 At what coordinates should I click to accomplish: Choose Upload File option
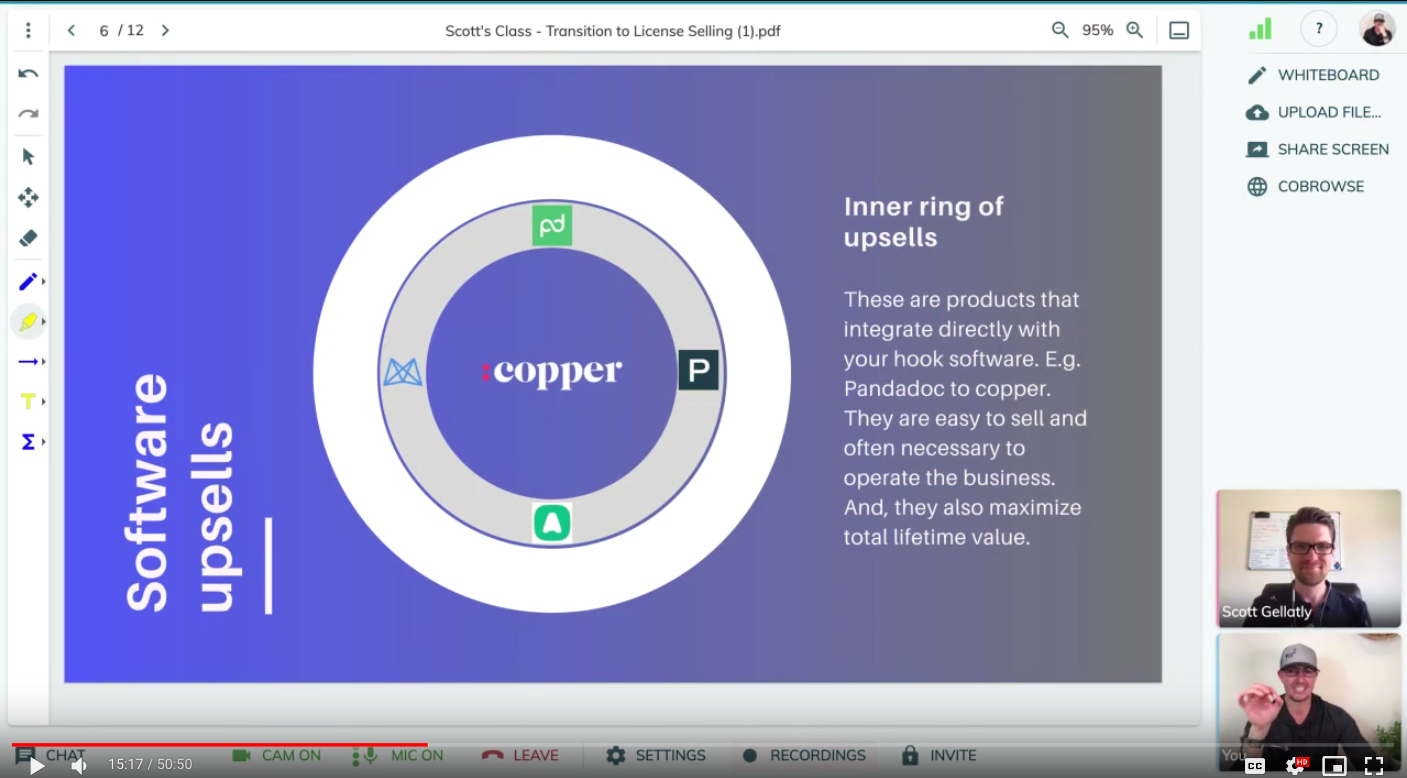[1313, 112]
